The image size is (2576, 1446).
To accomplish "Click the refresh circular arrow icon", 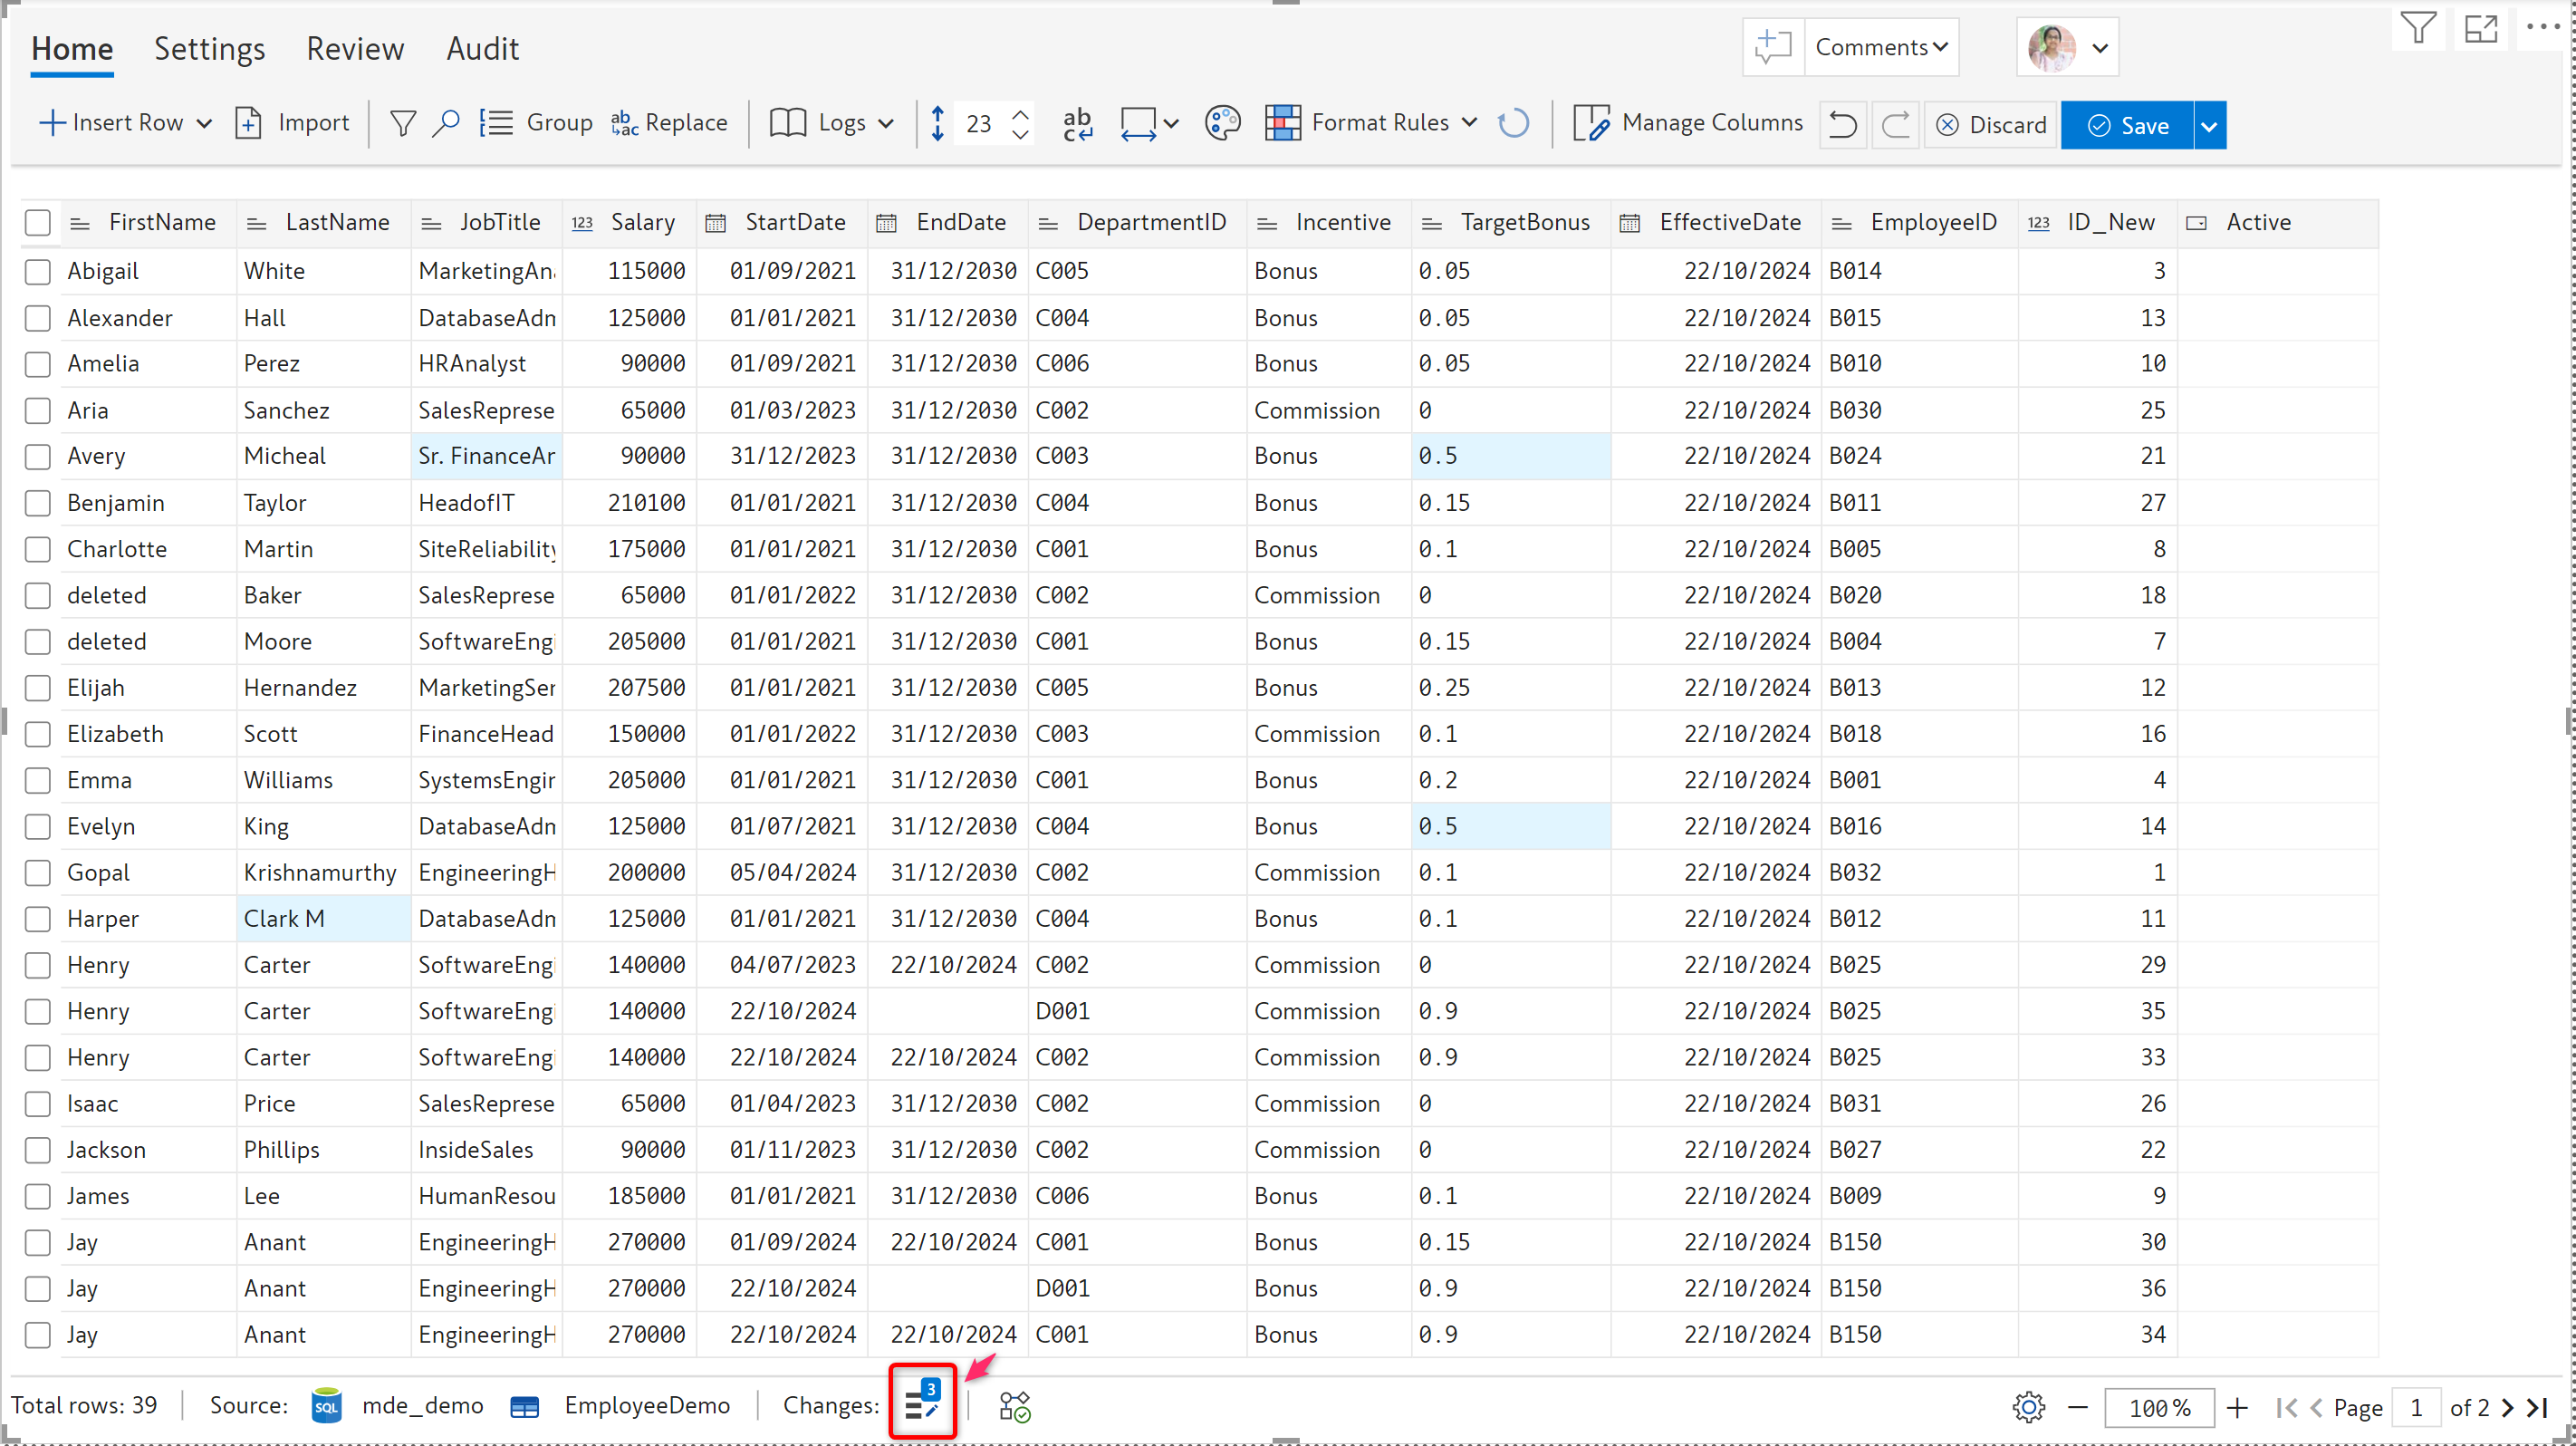I will pos(1513,123).
